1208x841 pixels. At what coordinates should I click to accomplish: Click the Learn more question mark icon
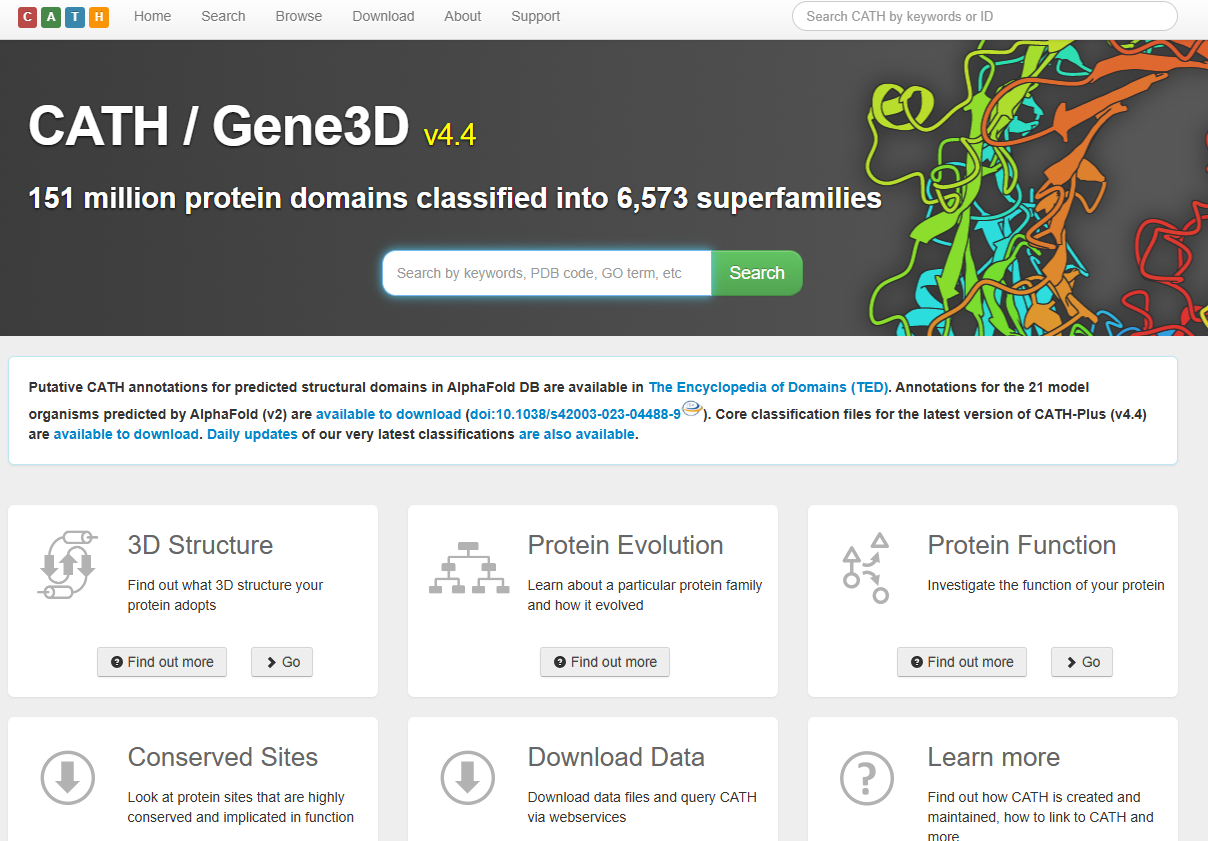point(867,777)
